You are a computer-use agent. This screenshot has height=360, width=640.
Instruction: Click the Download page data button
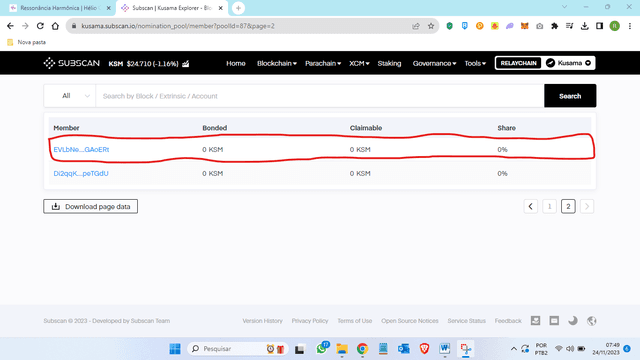pyautogui.click(x=91, y=207)
